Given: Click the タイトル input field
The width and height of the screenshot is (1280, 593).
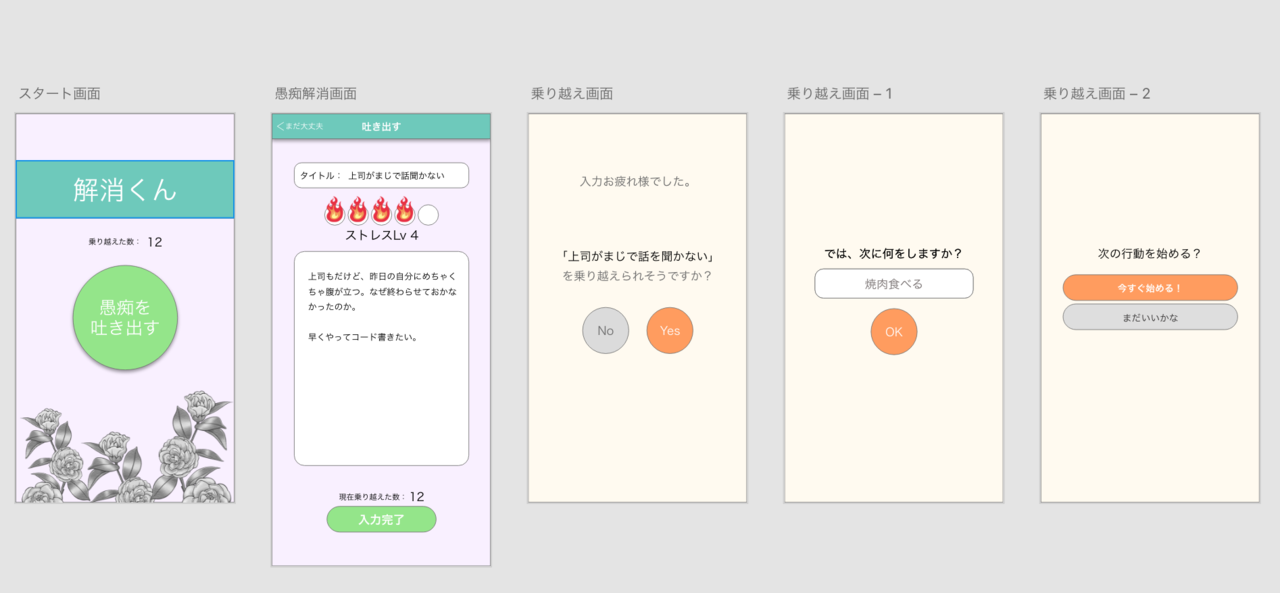Looking at the screenshot, I should pos(381,175).
